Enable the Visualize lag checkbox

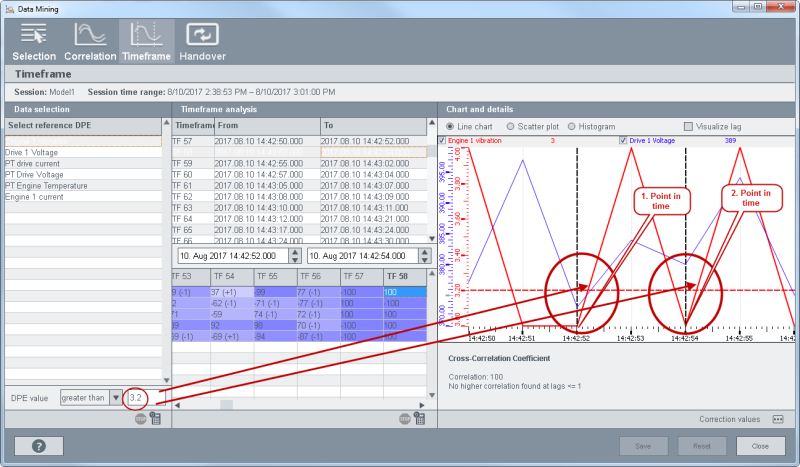point(688,127)
